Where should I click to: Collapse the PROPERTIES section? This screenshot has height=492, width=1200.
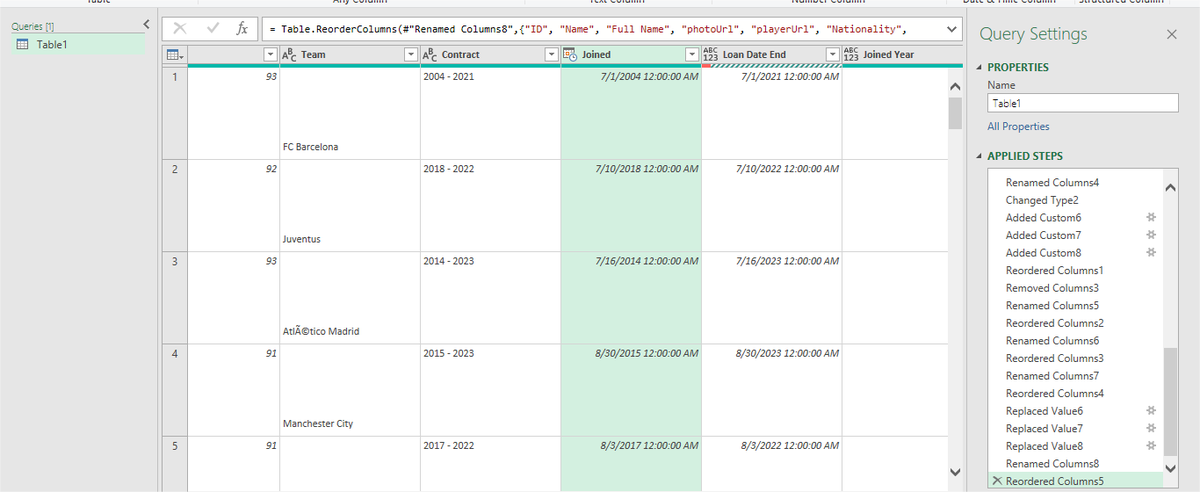(x=979, y=68)
